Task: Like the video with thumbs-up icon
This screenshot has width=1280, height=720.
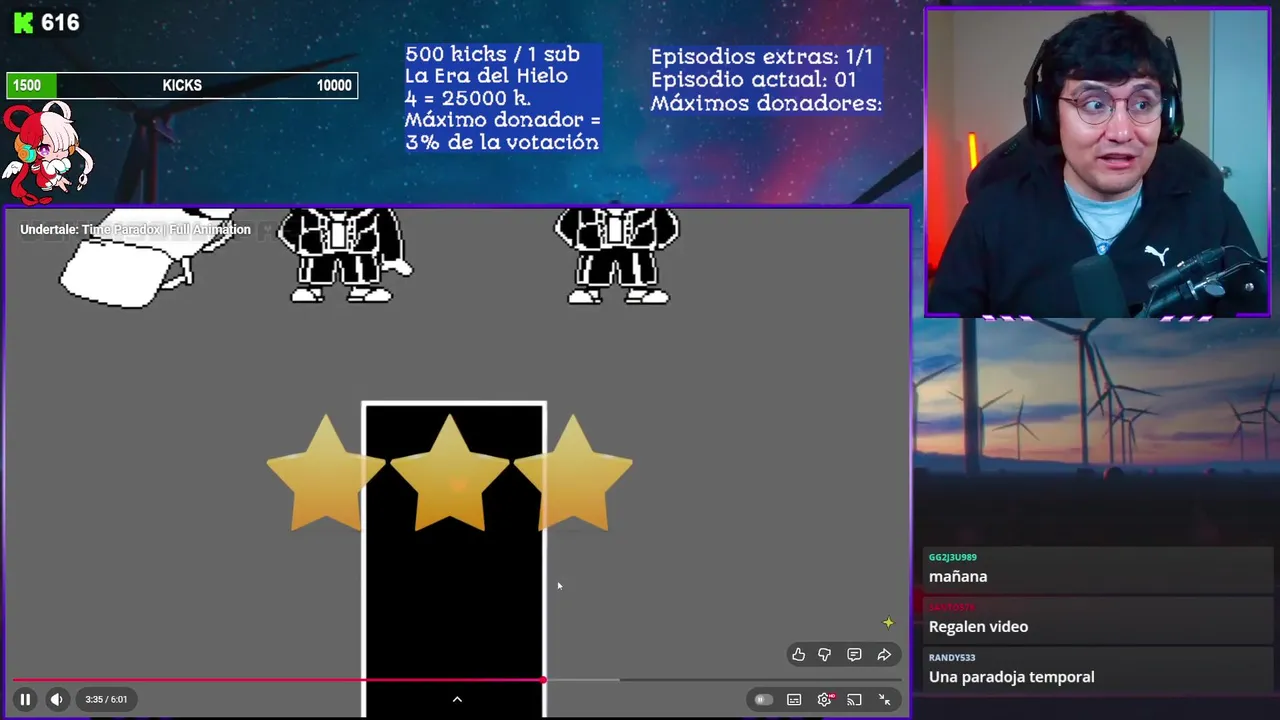Action: click(798, 655)
